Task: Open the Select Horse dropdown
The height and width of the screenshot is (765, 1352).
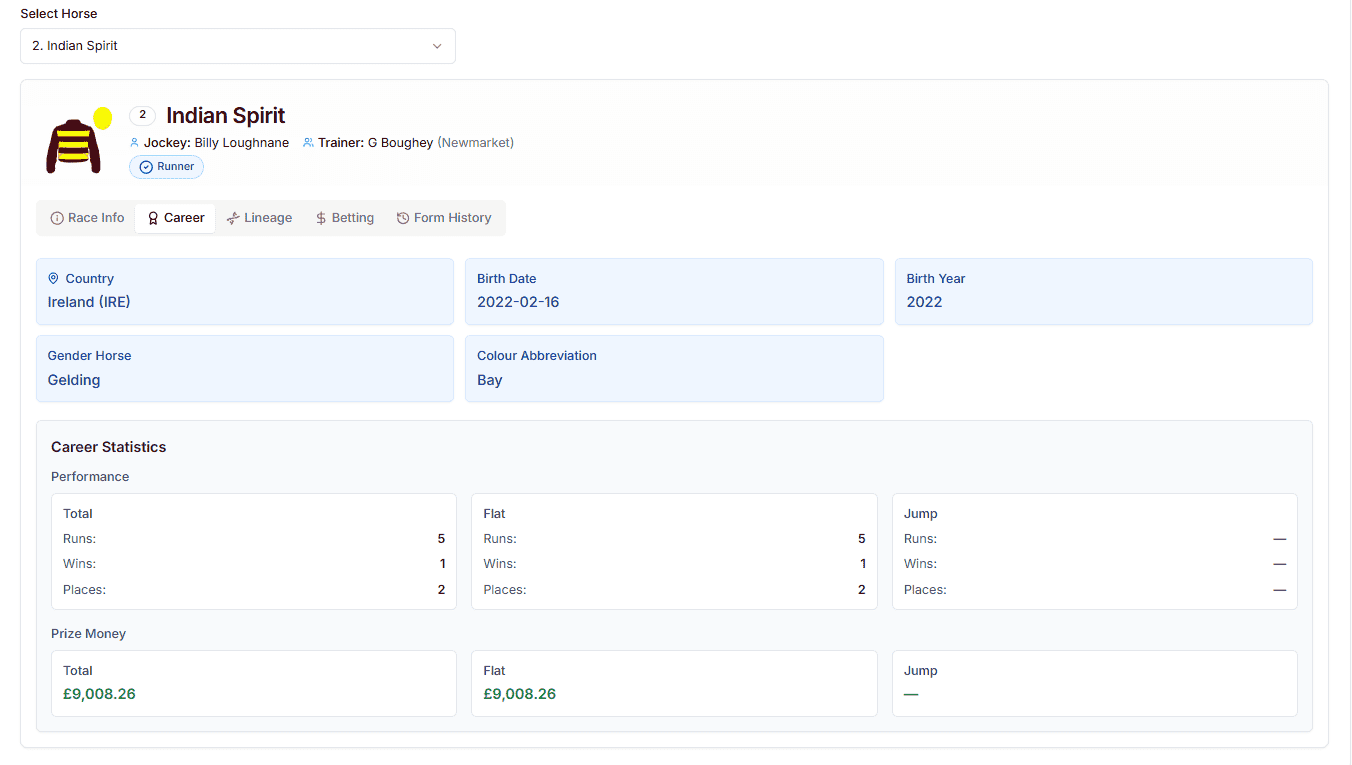Action: click(237, 46)
